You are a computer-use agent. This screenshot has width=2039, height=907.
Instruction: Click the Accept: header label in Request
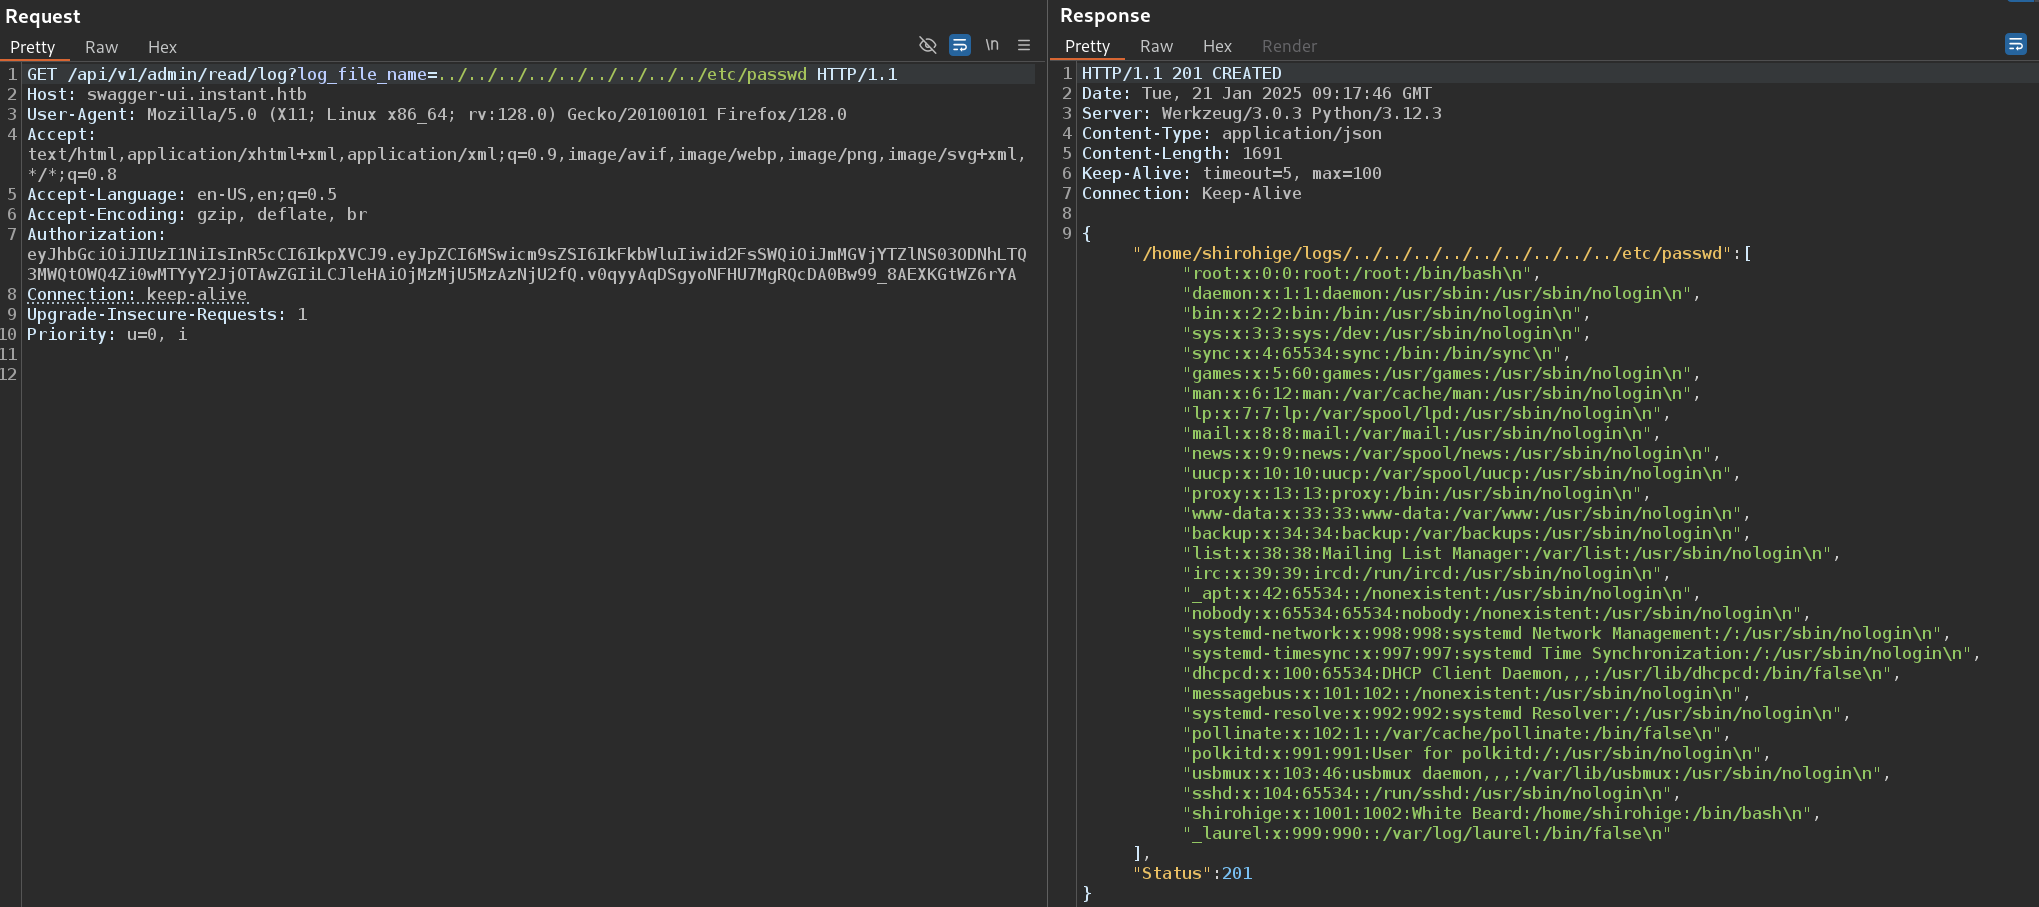click(x=61, y=134)
